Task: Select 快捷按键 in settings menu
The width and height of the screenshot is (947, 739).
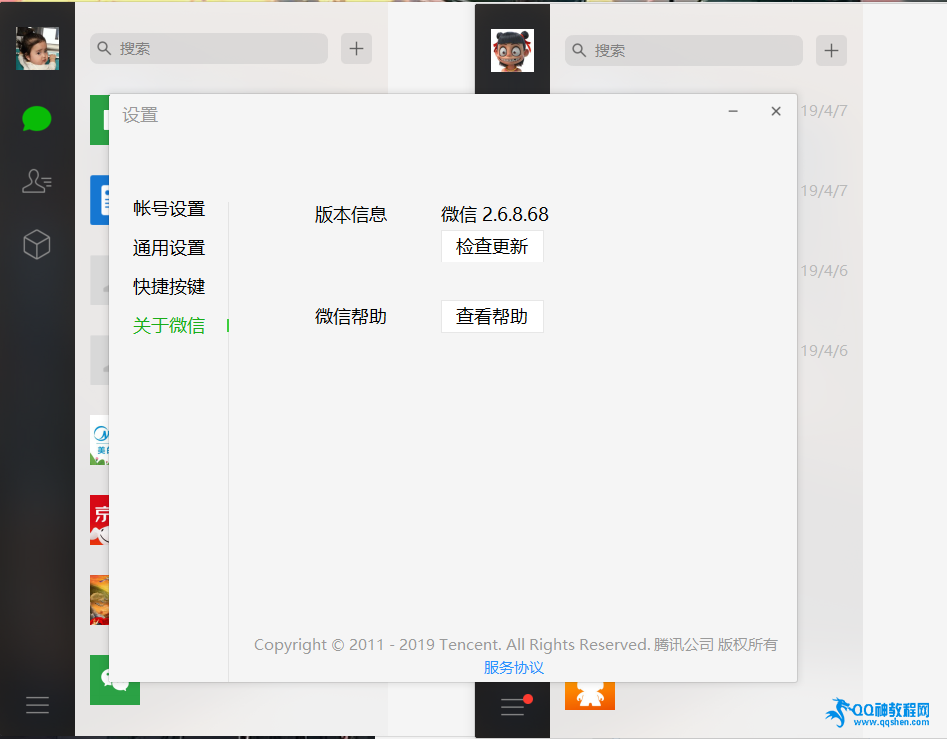Action: (169, 287)
